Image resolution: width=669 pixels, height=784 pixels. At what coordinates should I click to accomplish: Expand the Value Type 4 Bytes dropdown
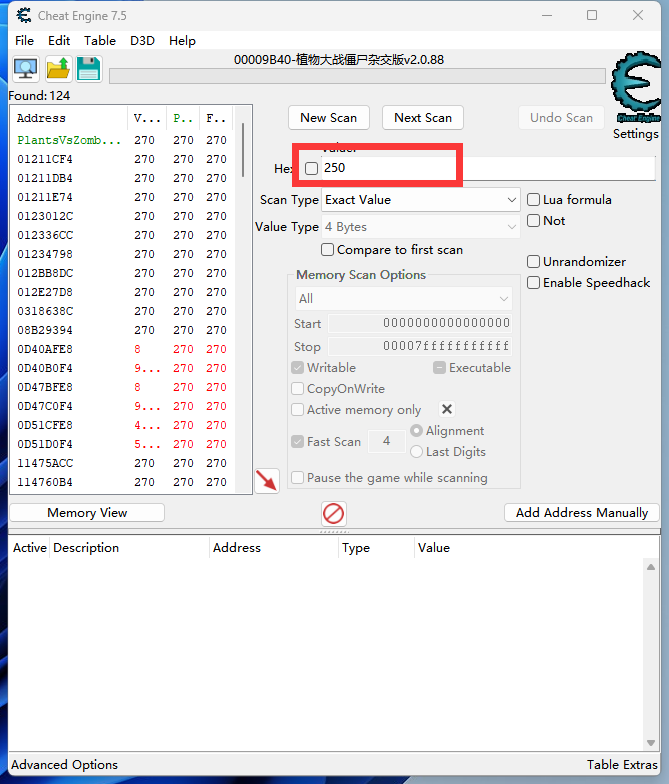coord(420,227)
